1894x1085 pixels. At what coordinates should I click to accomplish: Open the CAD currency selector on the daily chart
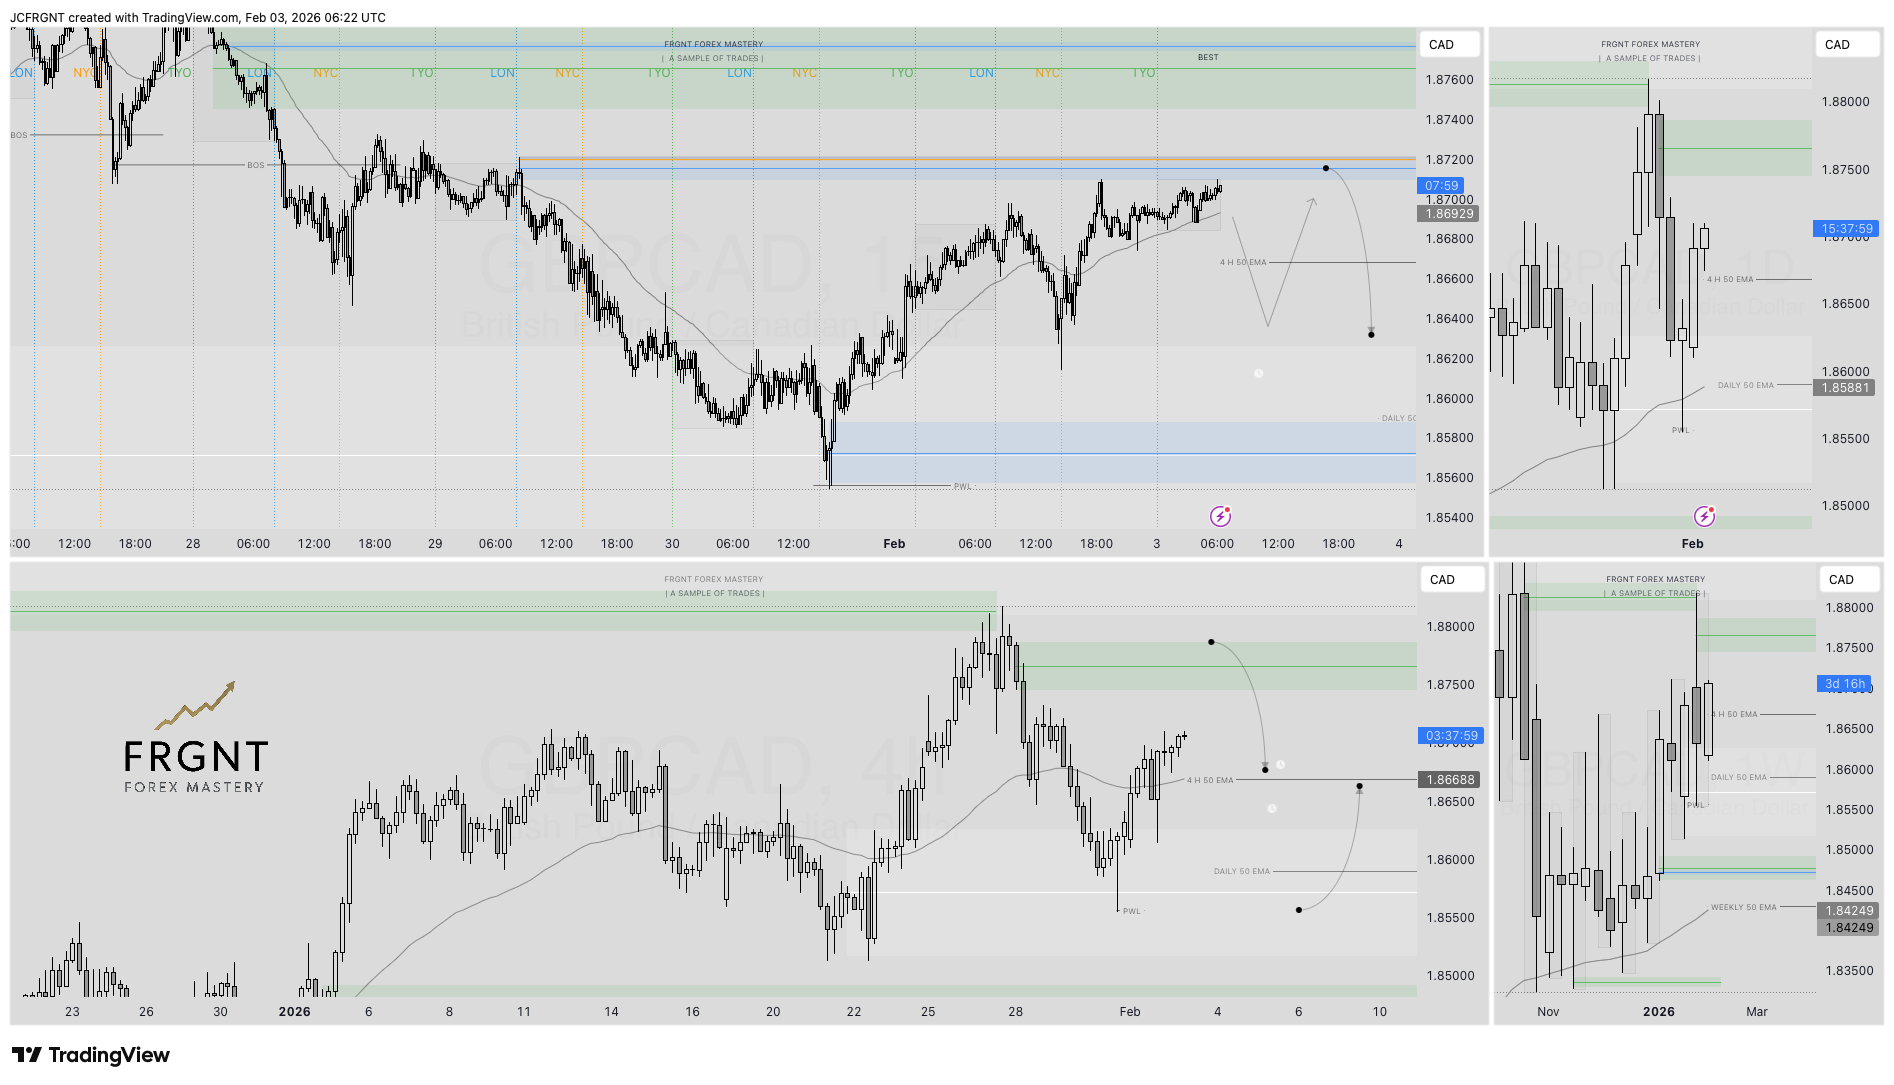coord(1847,44)
